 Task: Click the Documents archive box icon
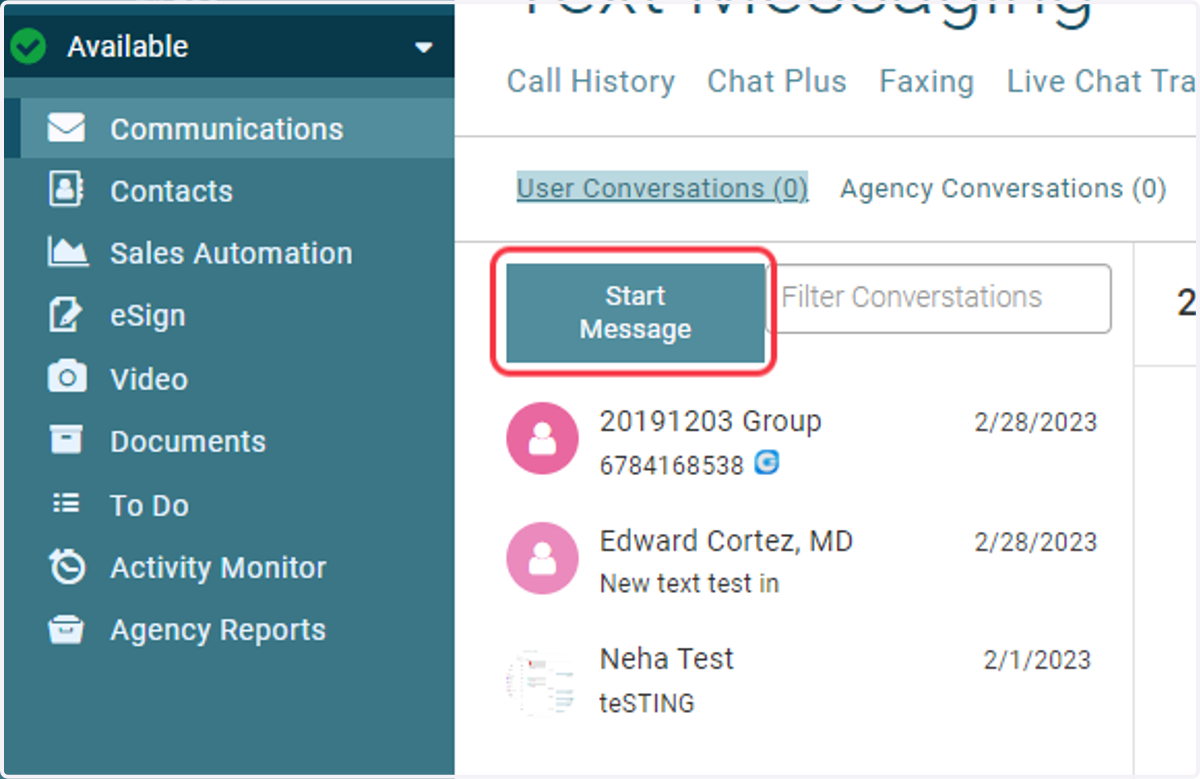(x=67, y=441)
